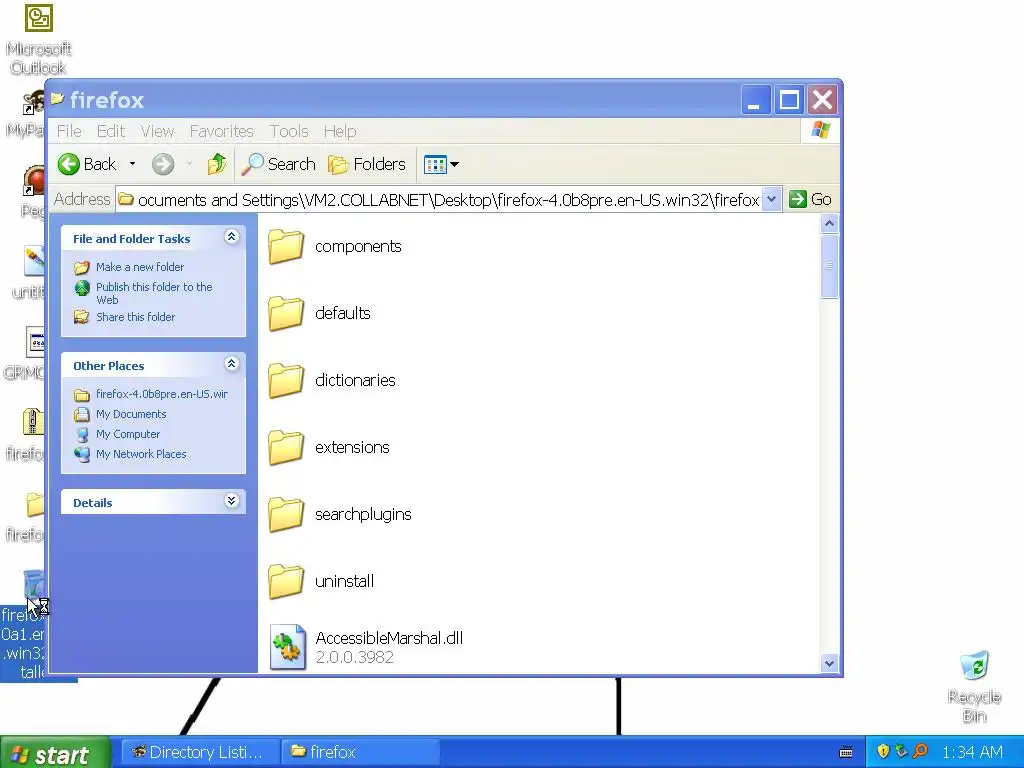Screen dimensions: 1024x768
Task: Click the Make a new folder link
Action: pos(140,267)
